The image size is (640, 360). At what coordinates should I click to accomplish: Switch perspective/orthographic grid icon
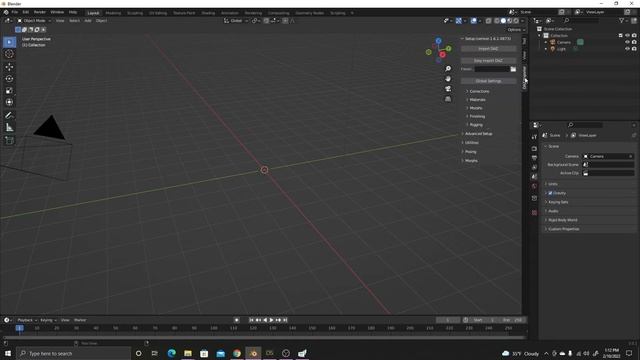pos(448,99)
